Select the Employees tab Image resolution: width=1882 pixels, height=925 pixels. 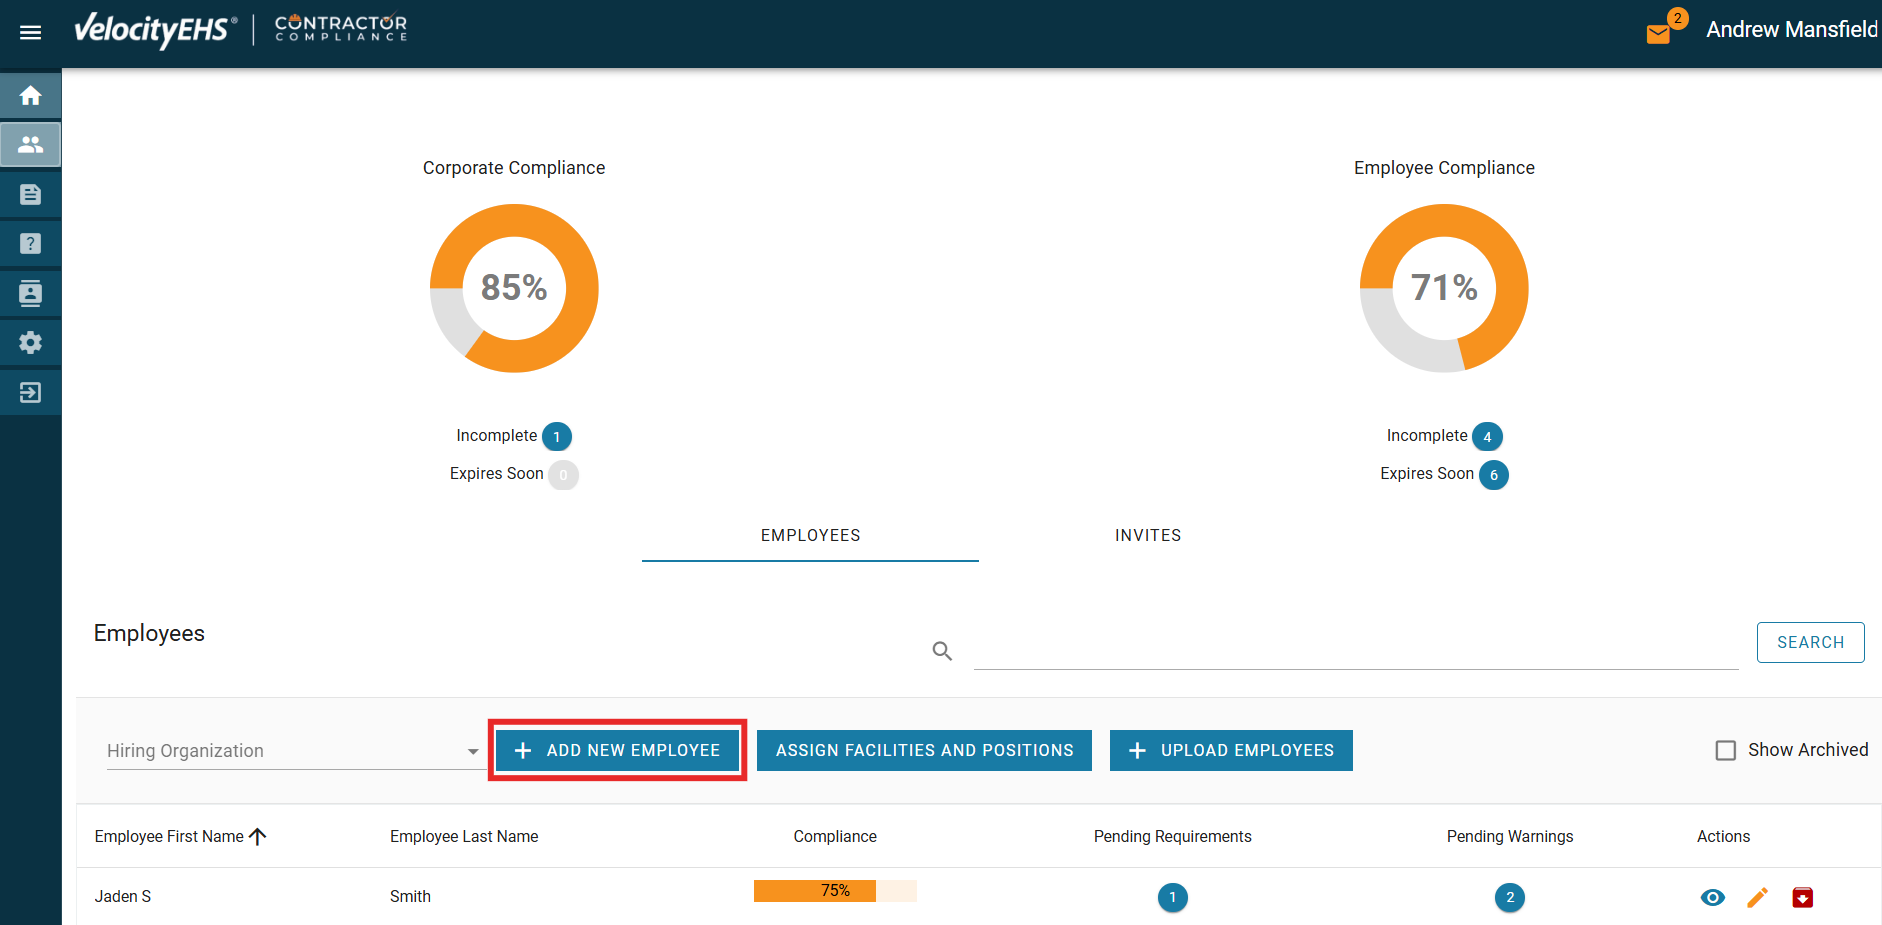[x=810, y=536]
